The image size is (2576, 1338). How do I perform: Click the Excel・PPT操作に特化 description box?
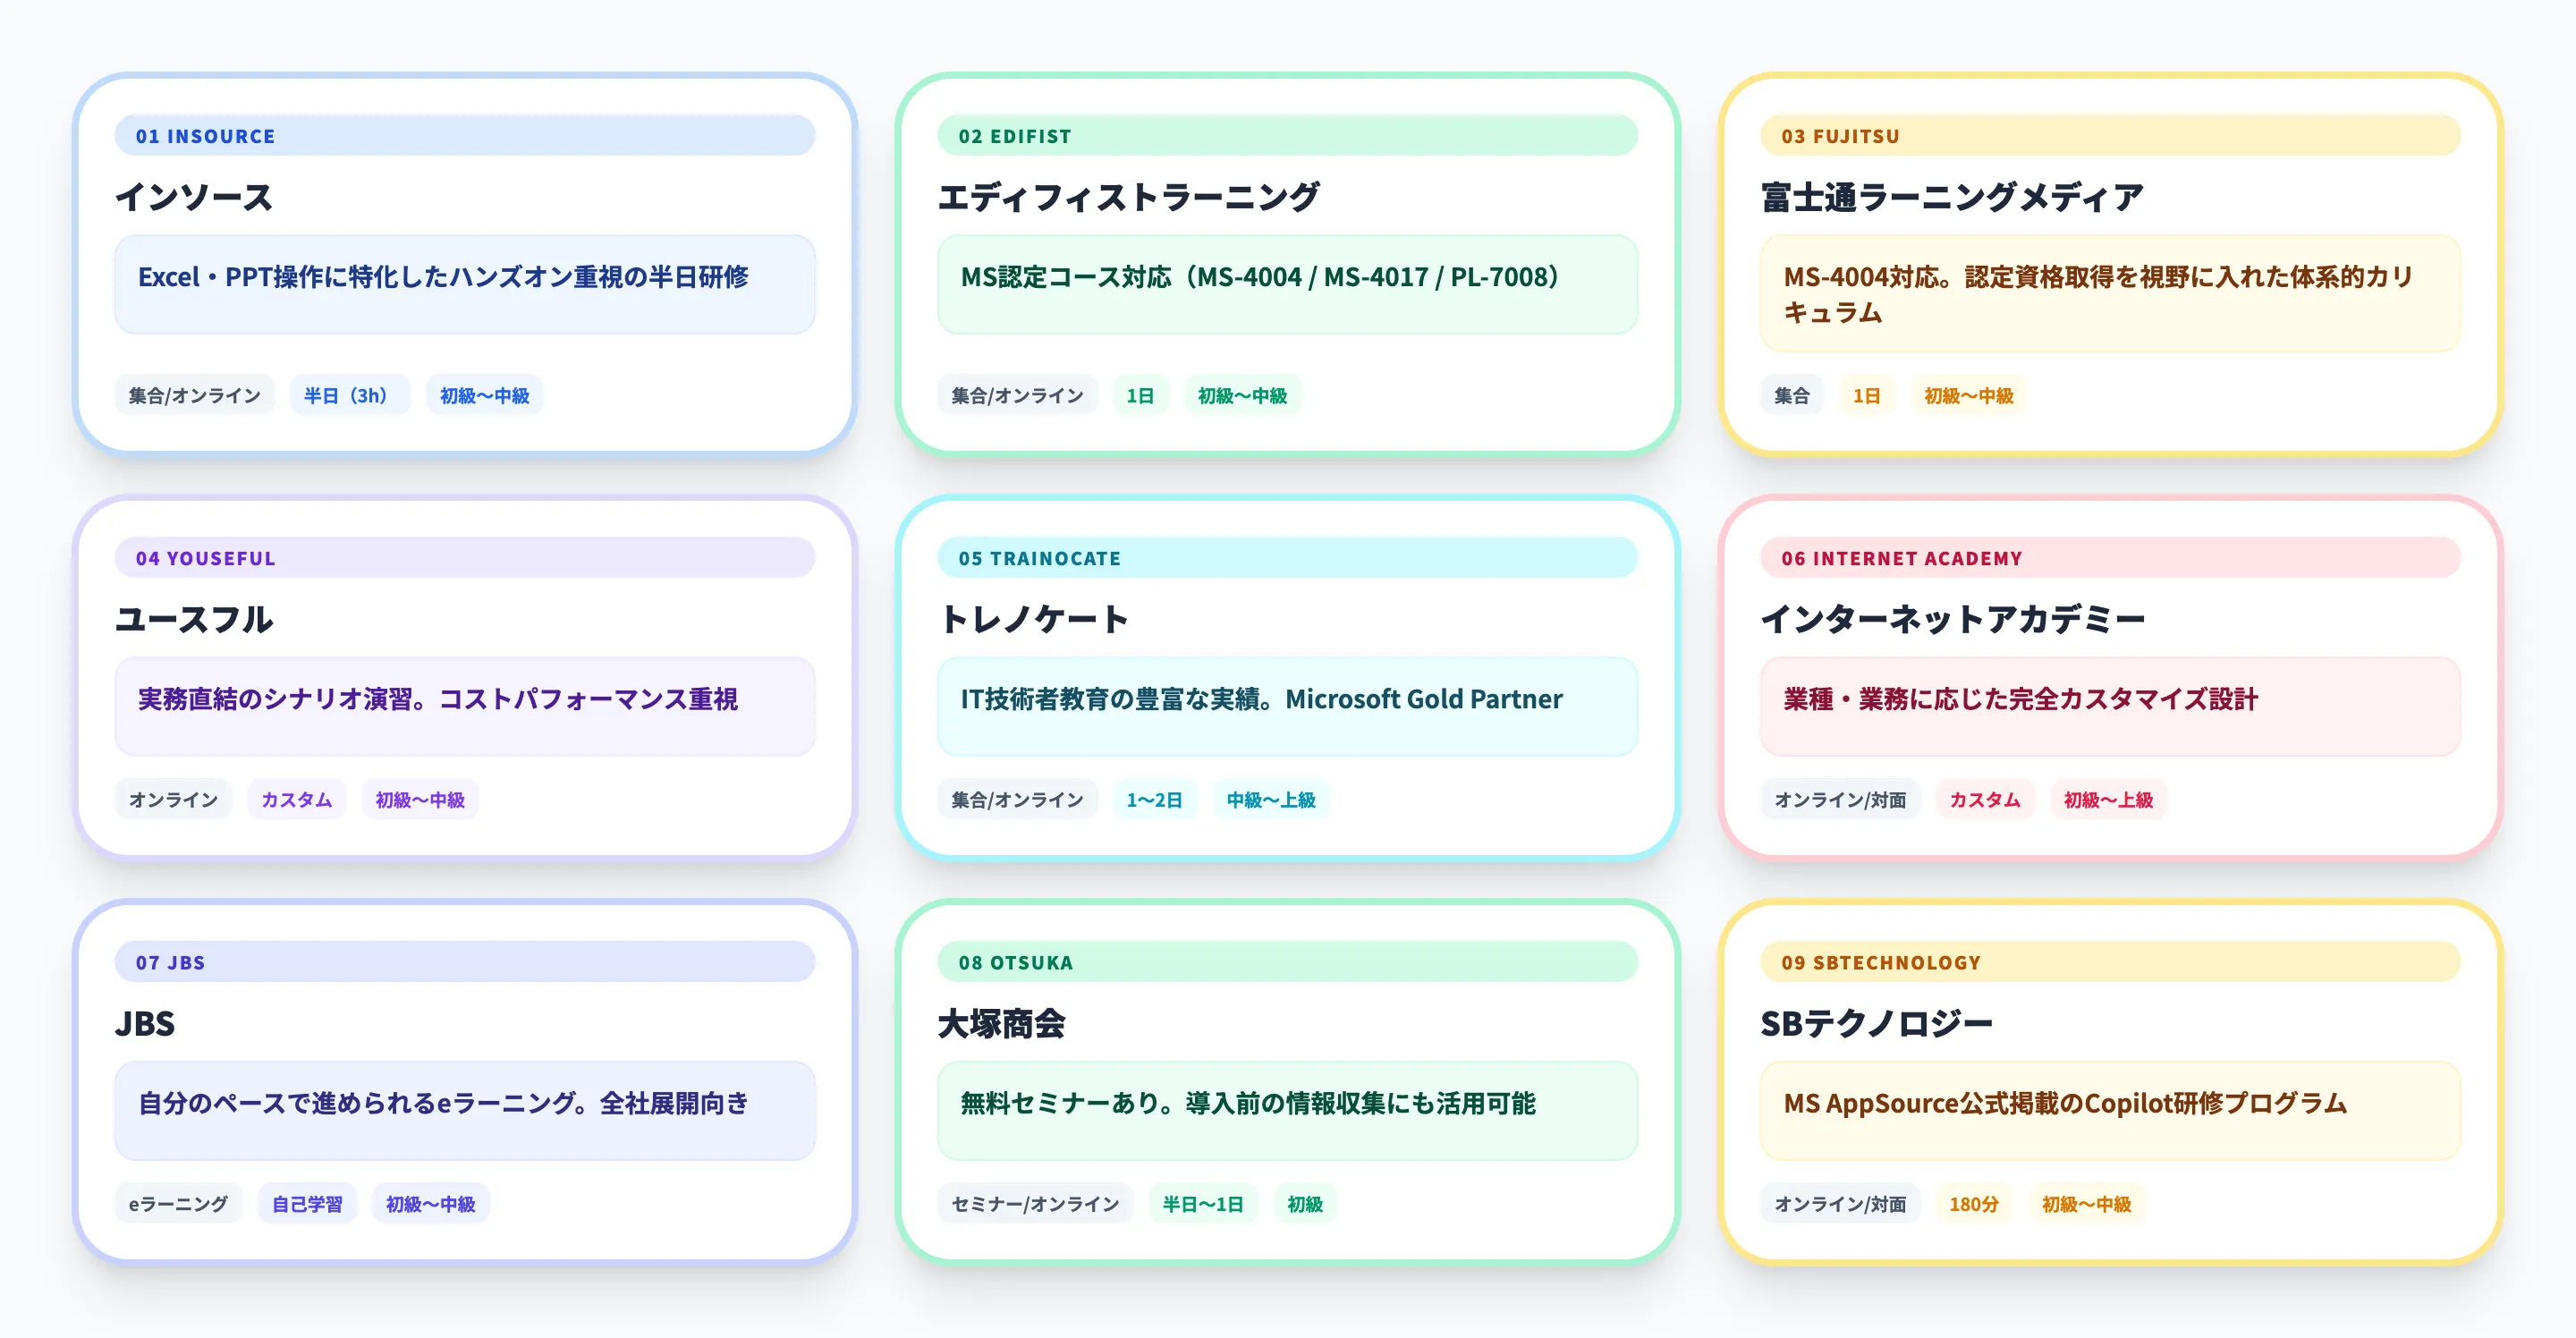[x=465, y=285]
